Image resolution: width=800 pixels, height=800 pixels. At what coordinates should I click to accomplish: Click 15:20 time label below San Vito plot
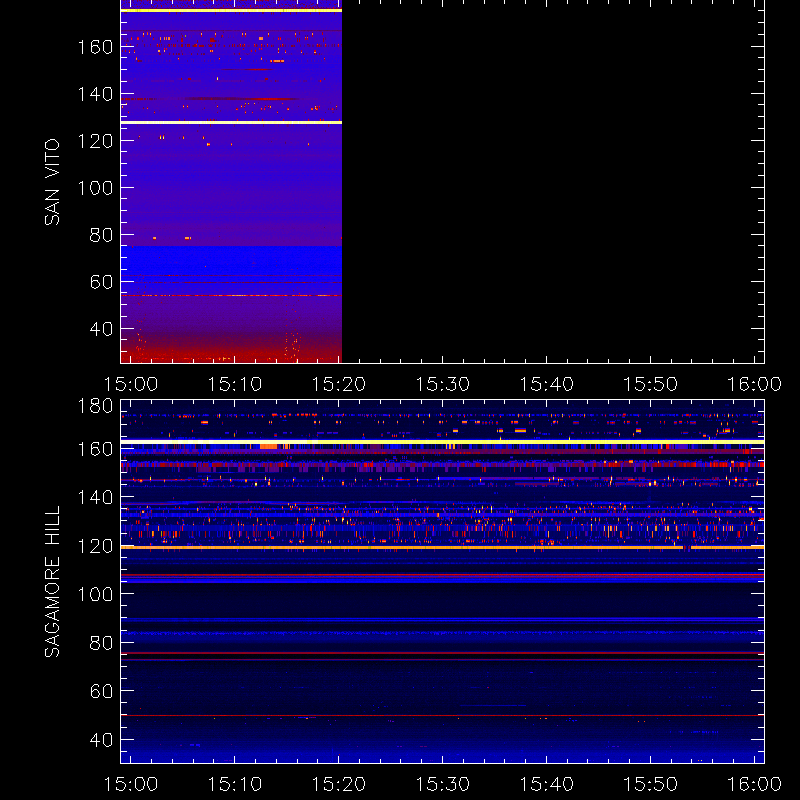click(339, 384)
